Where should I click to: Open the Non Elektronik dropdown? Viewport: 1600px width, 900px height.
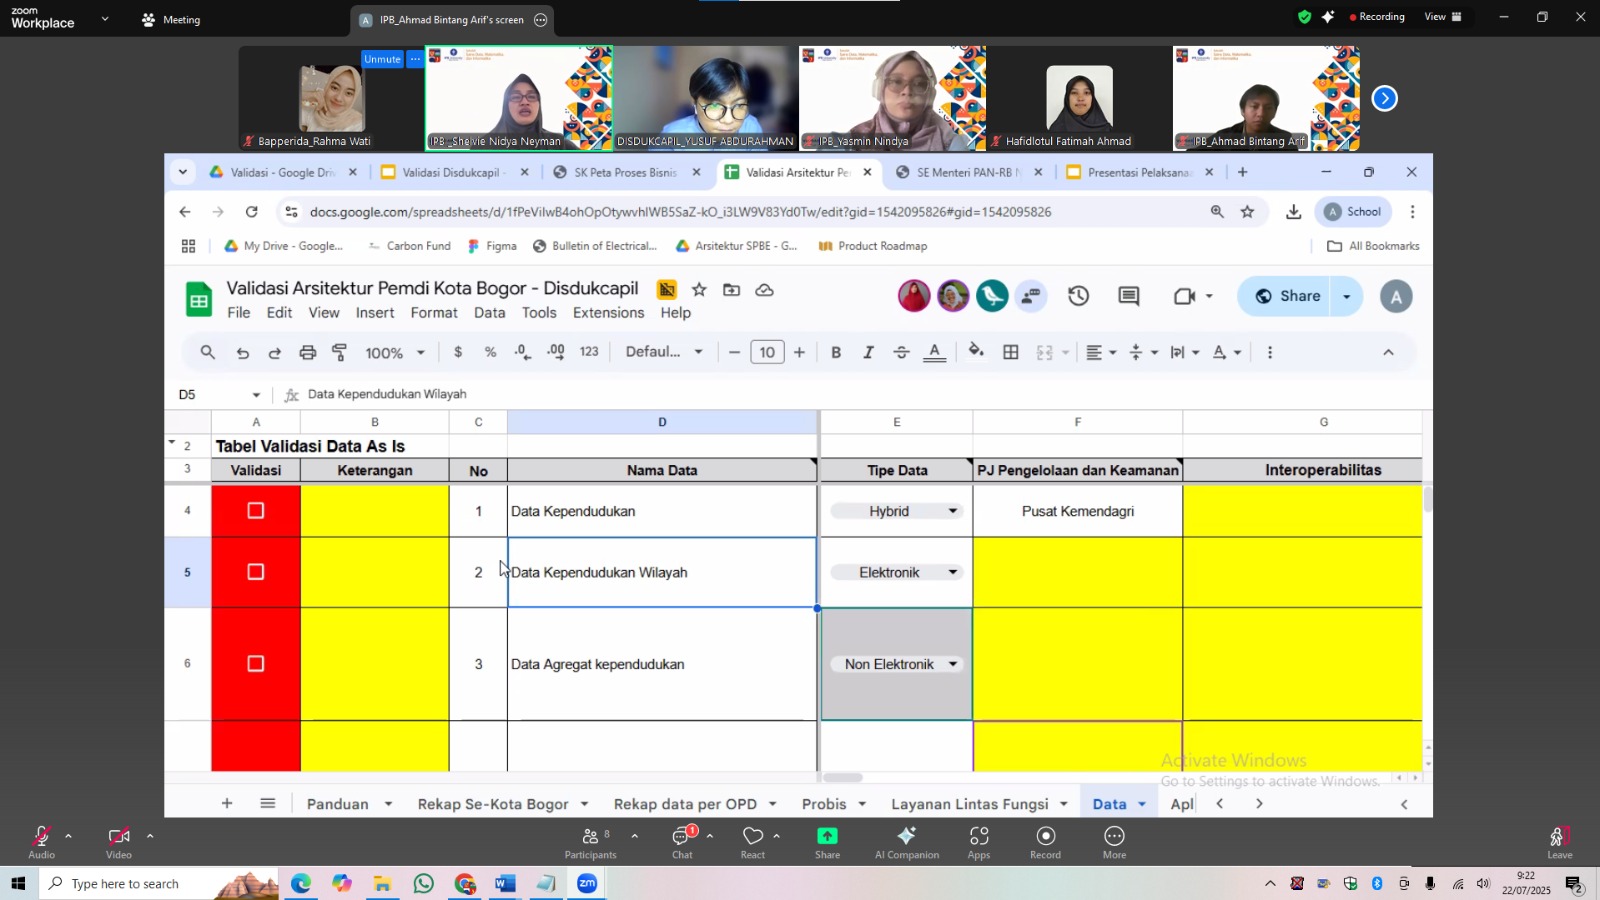[x=952, y=664]
